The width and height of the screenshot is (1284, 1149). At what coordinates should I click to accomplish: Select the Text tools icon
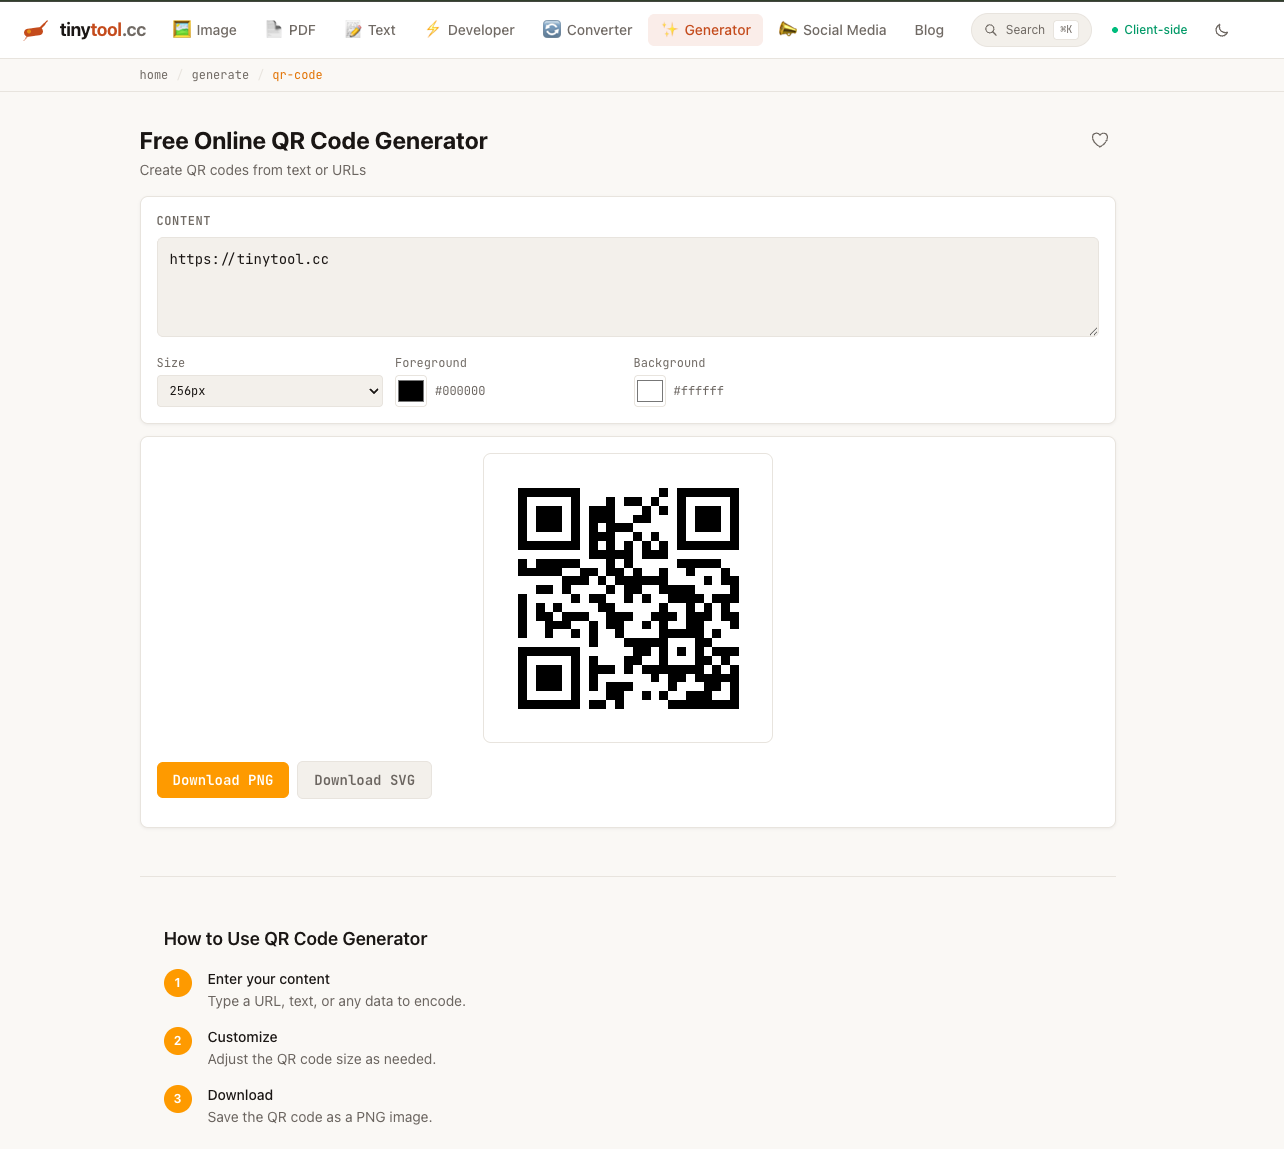click(352, 30)
